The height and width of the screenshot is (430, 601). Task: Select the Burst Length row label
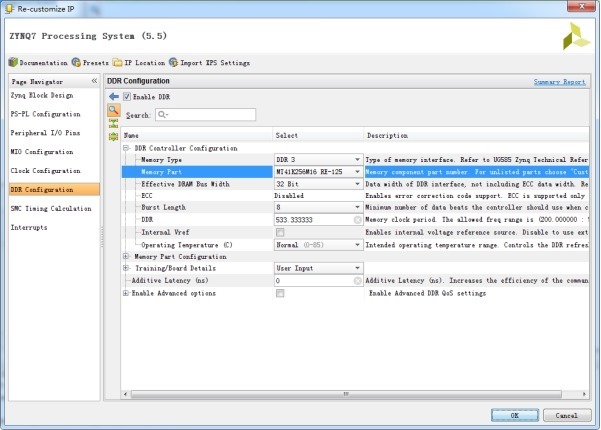(163, 207)
